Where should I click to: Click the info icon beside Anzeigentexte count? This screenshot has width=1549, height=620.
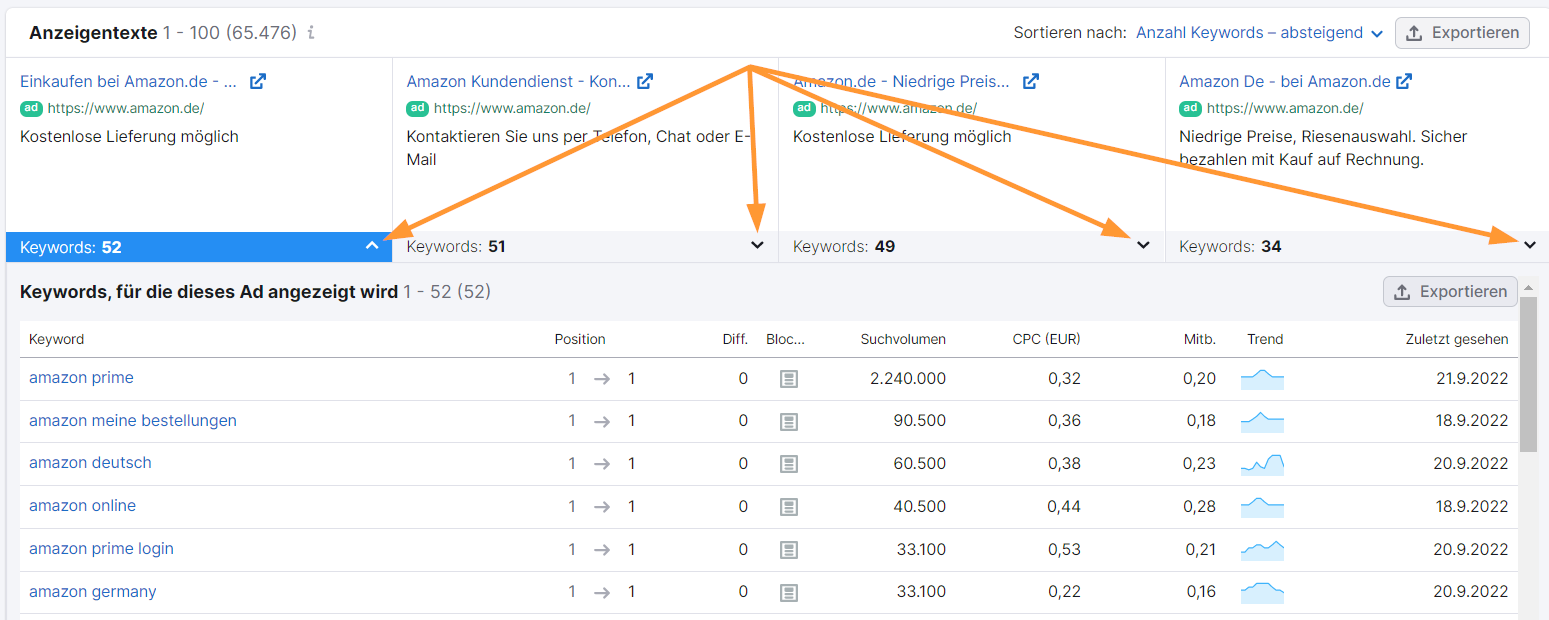pyautogui.click(x=311, y=33)
